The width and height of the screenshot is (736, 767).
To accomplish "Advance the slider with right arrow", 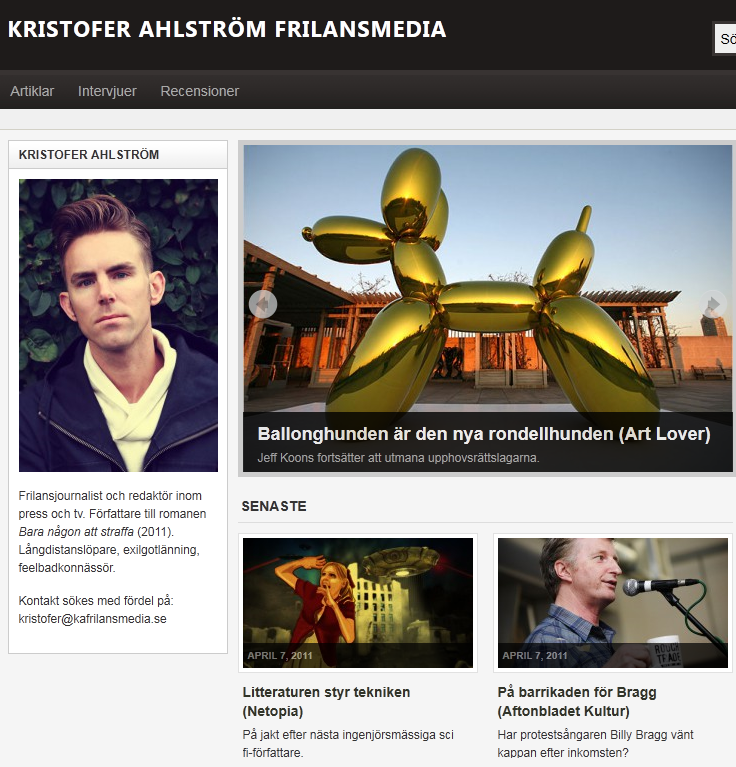I will point(714,304).
